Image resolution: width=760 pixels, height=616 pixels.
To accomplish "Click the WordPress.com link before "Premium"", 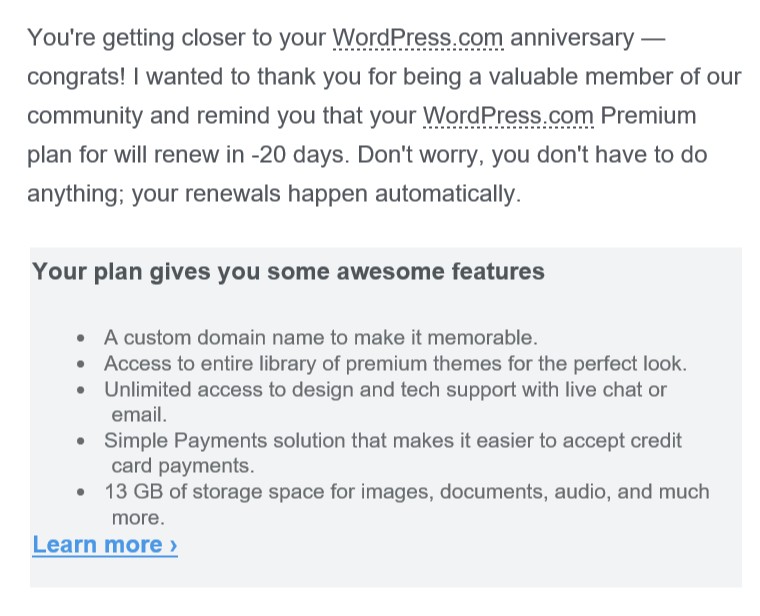I will [x=508, y=116].
